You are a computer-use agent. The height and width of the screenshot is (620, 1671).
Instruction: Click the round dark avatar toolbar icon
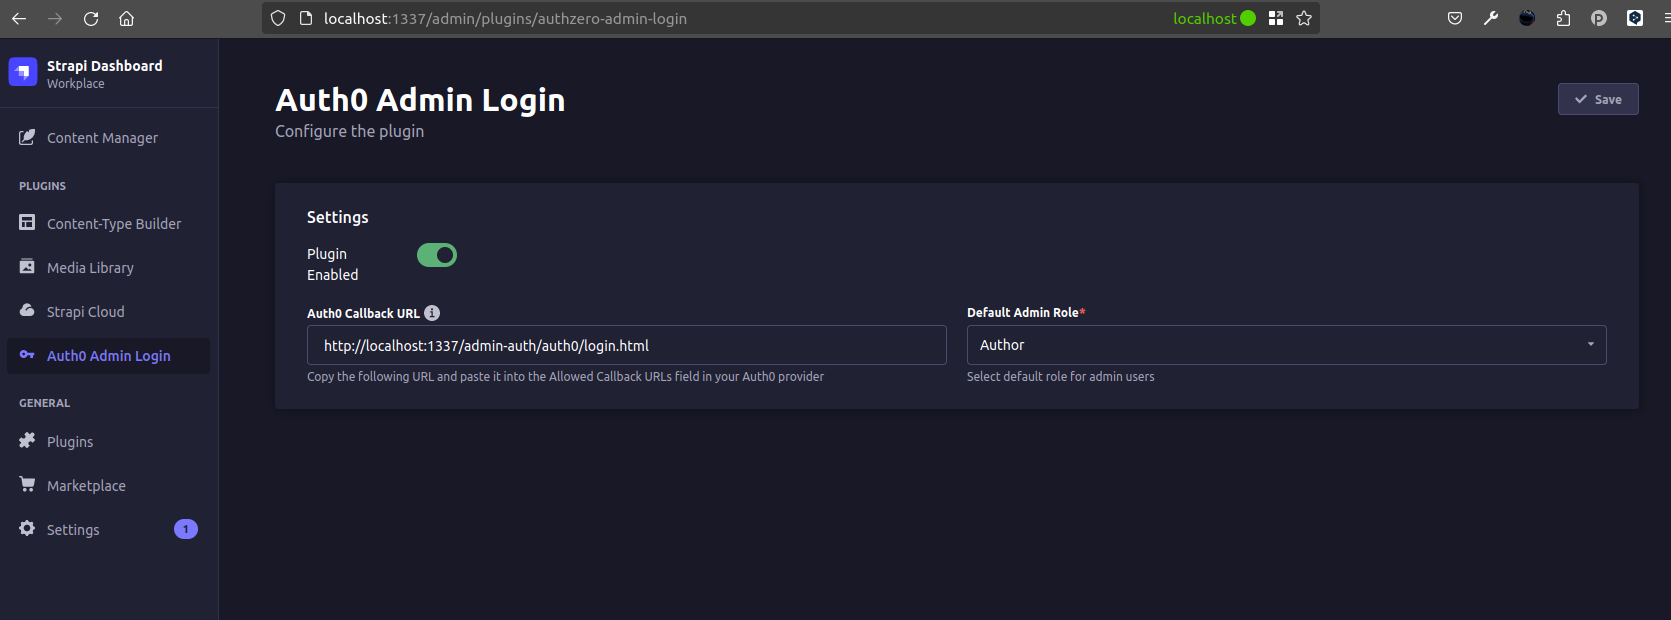(x=1527, y=18)
